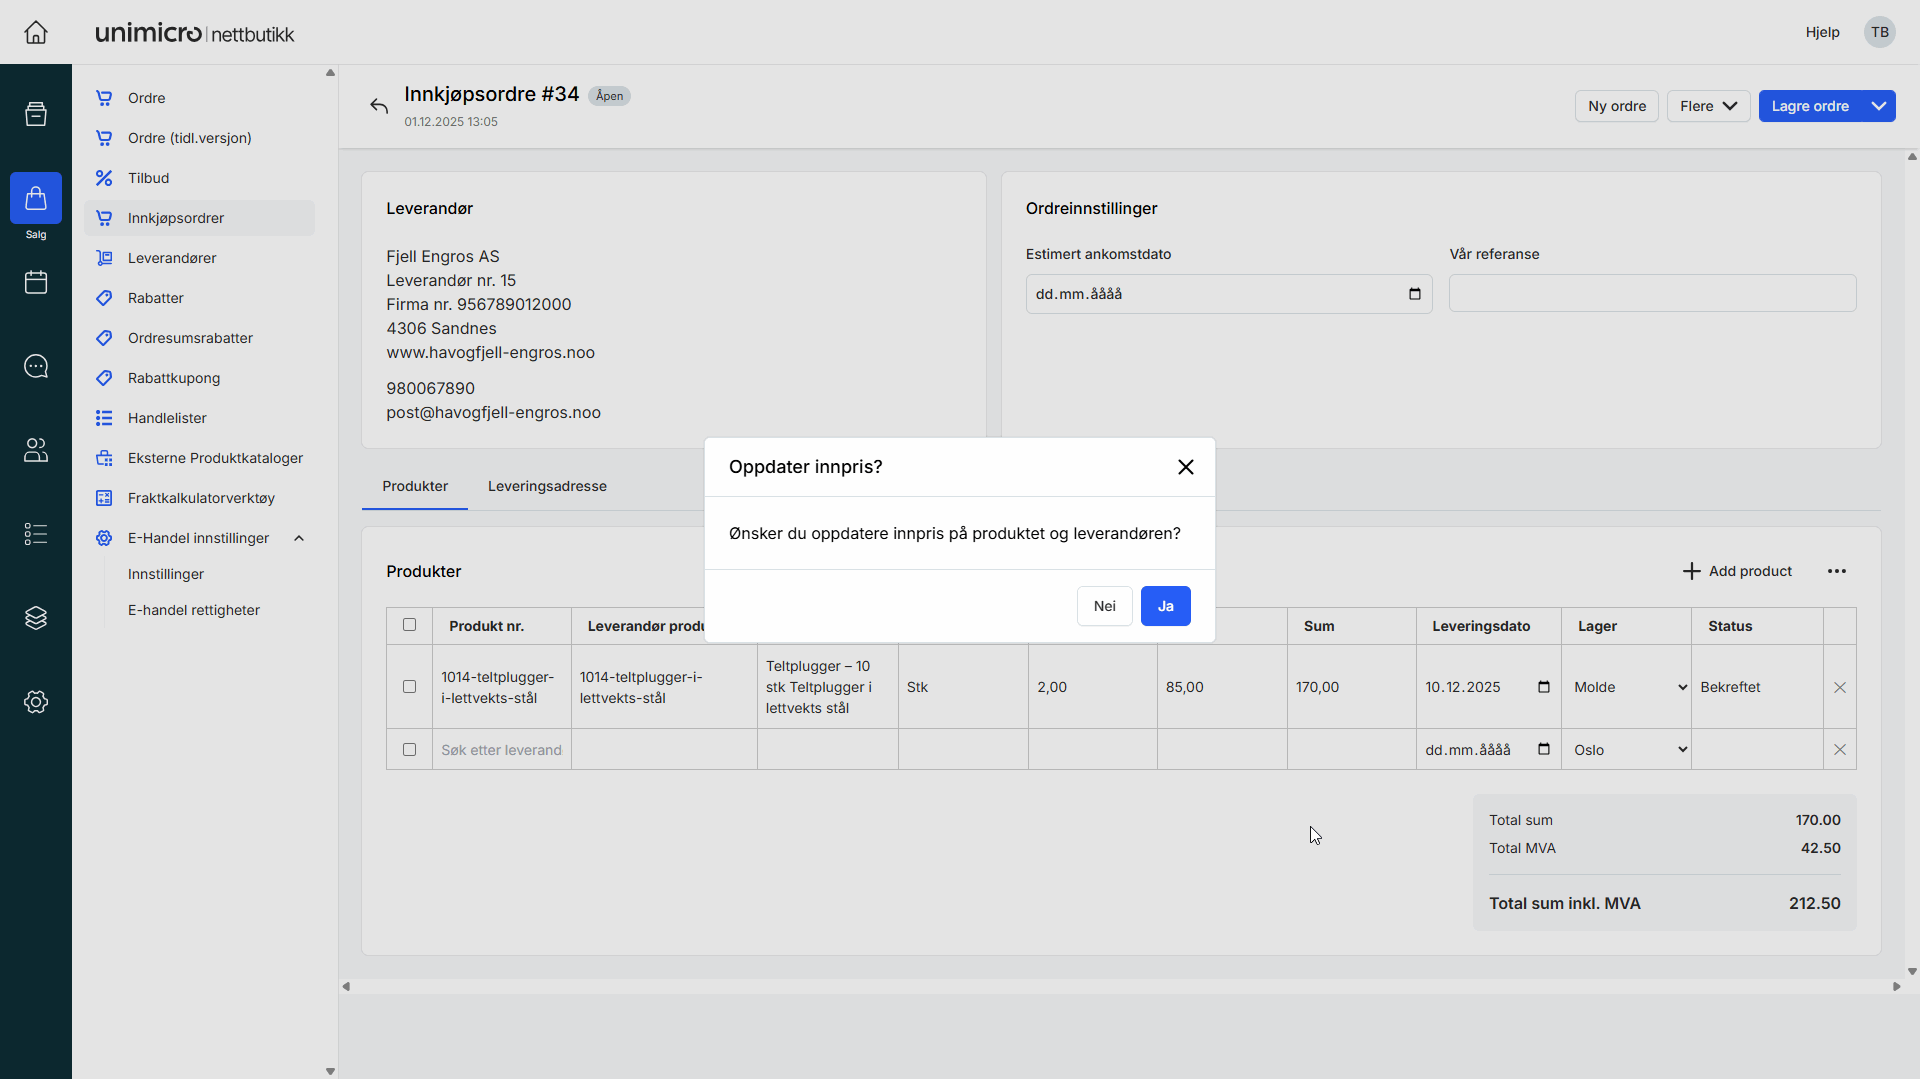
Task: Remove the Teltplugger product row with X
Action: pos(1839,687)
